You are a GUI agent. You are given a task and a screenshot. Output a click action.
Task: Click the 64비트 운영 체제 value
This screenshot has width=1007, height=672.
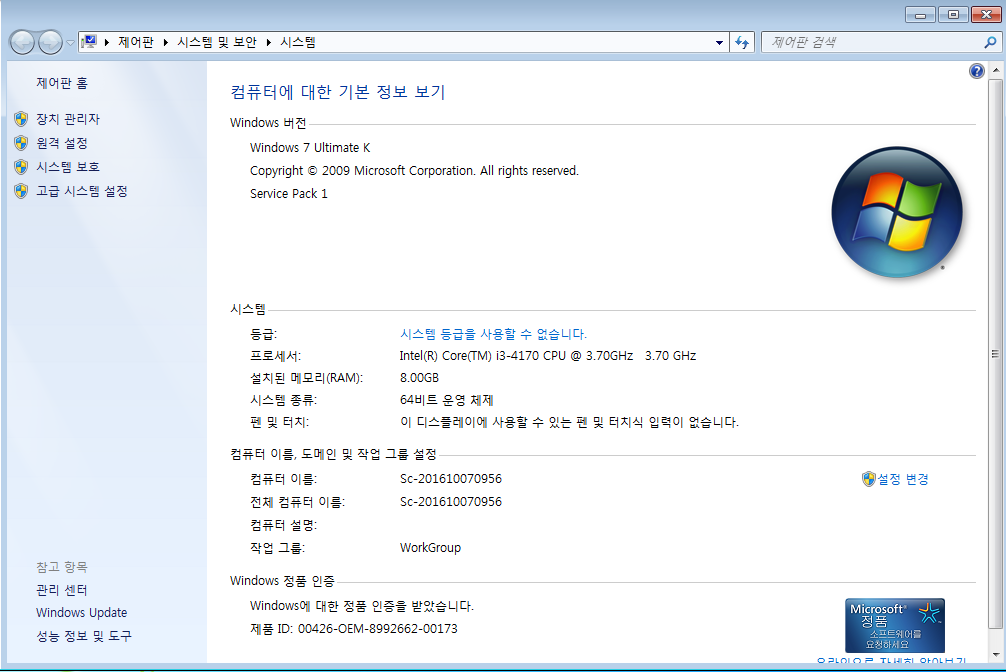tap(446, 400)
